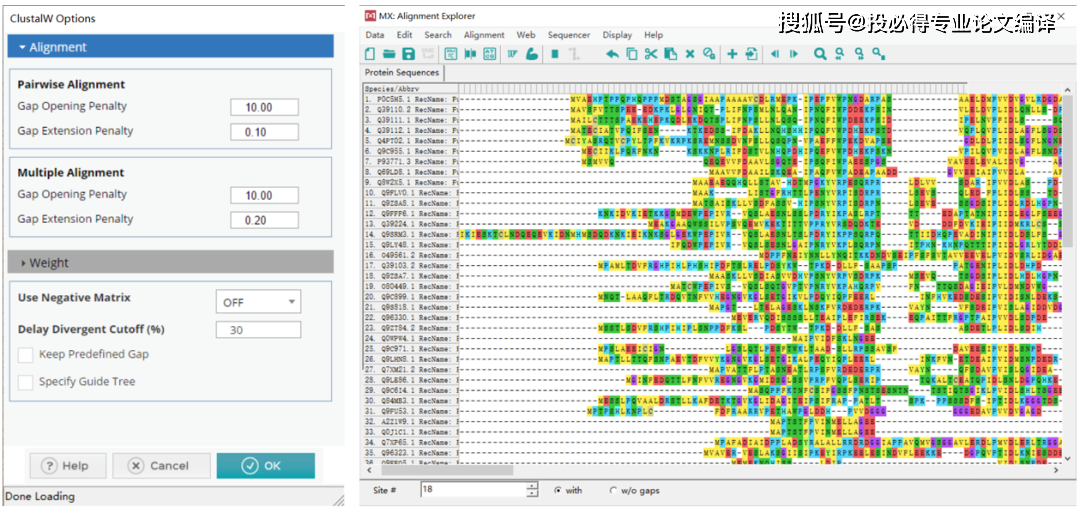Image resolution: width=1080 pixels, height=513 pixels.
Task: Align by MUSCLE arm icon
Action: pyautogui.click(x=531, y=54)
